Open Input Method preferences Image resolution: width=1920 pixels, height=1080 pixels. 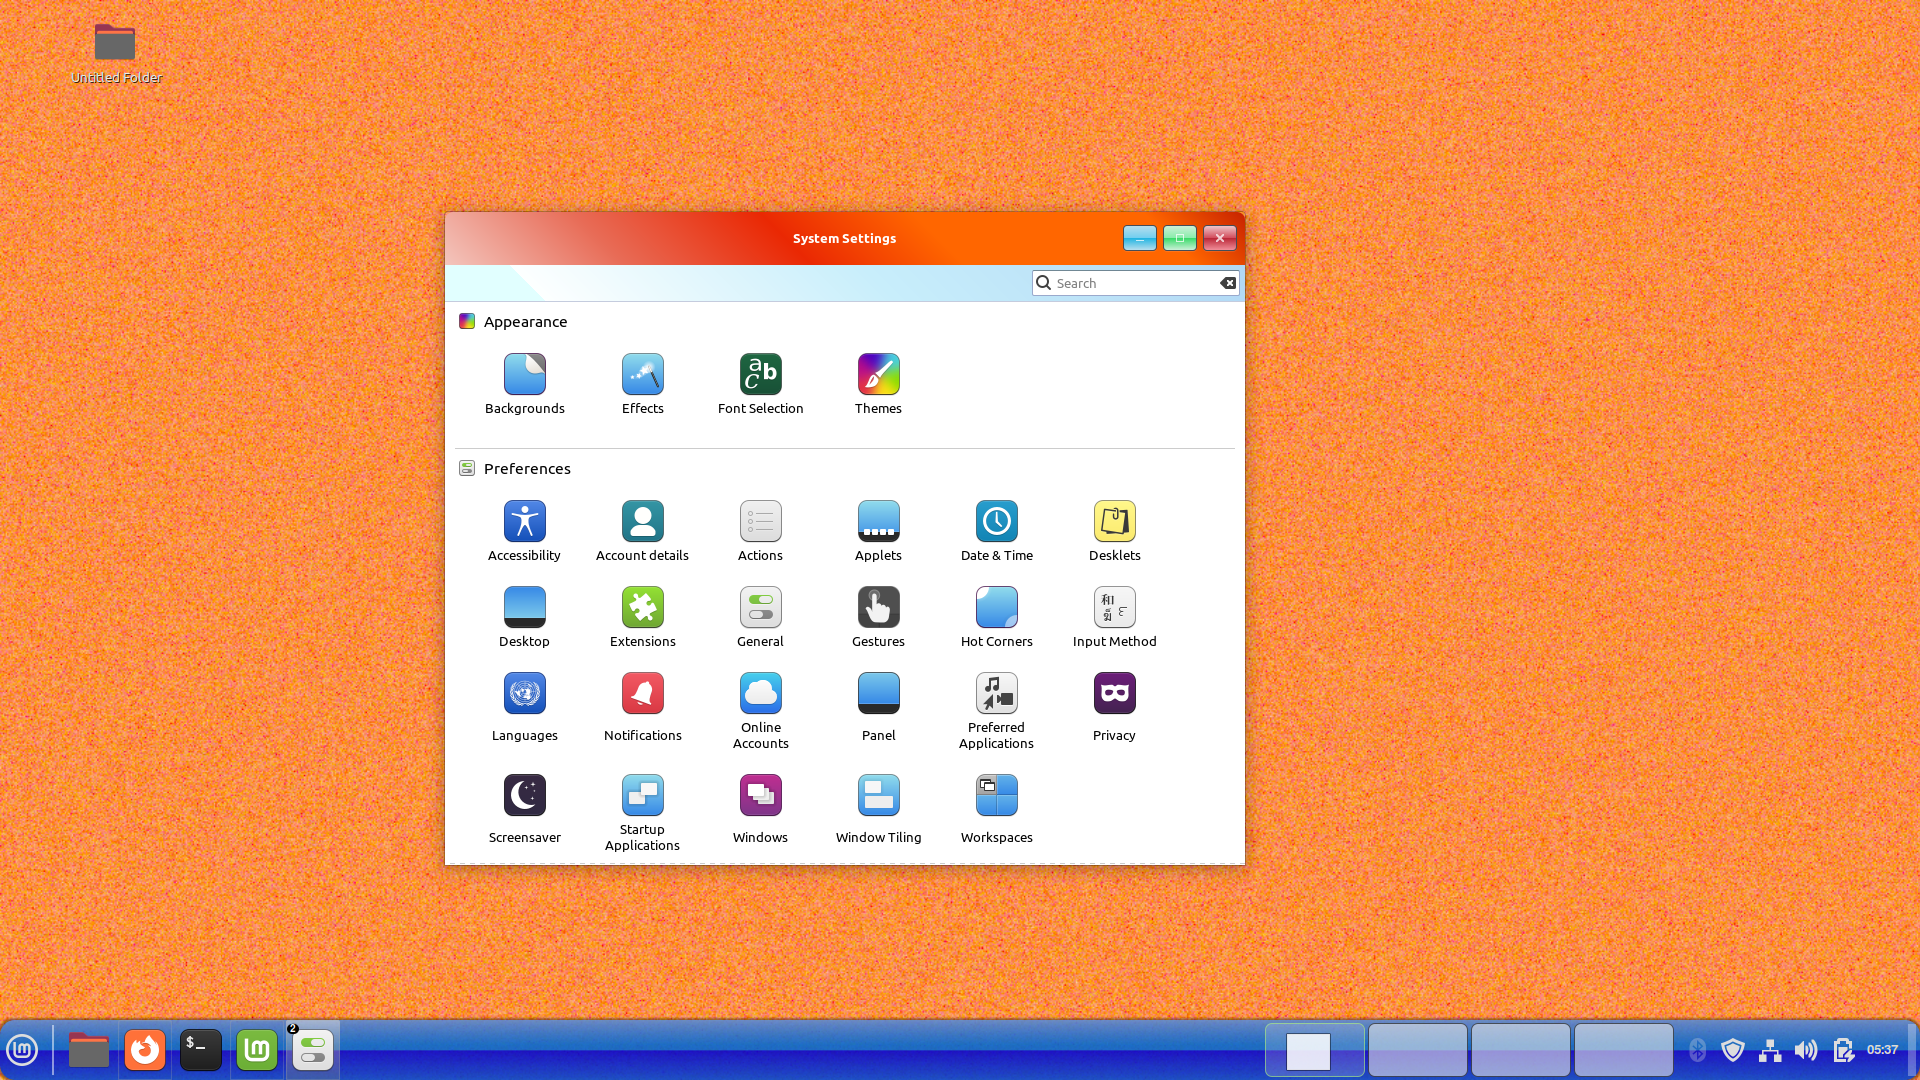click(1114, 617)
